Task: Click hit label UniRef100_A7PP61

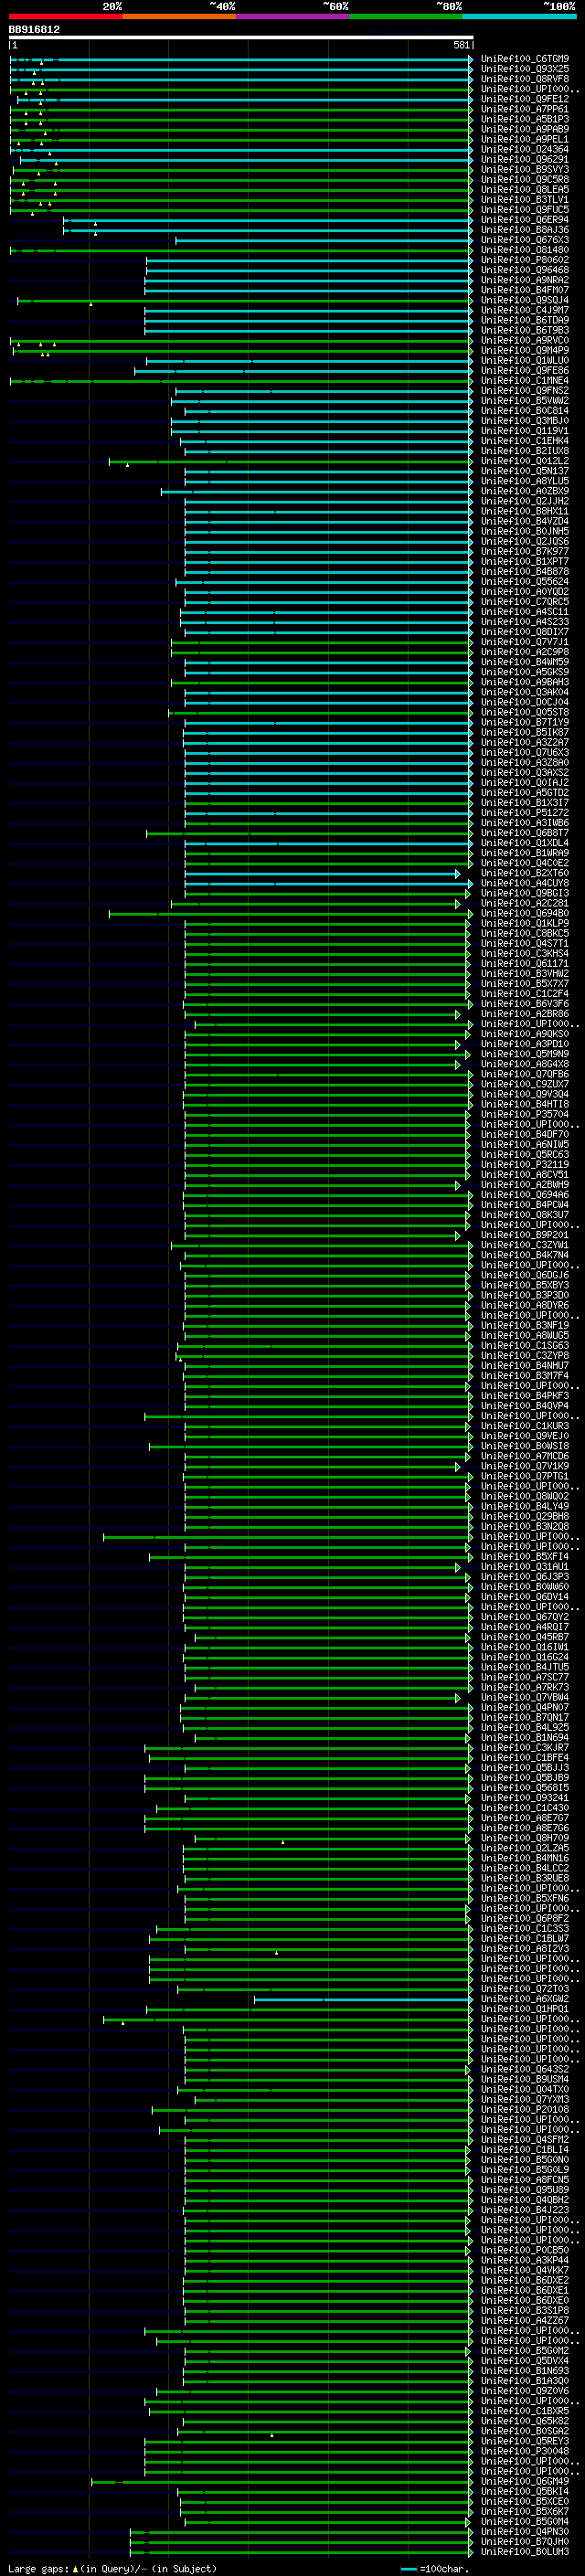Action: (x=525, y=109)
